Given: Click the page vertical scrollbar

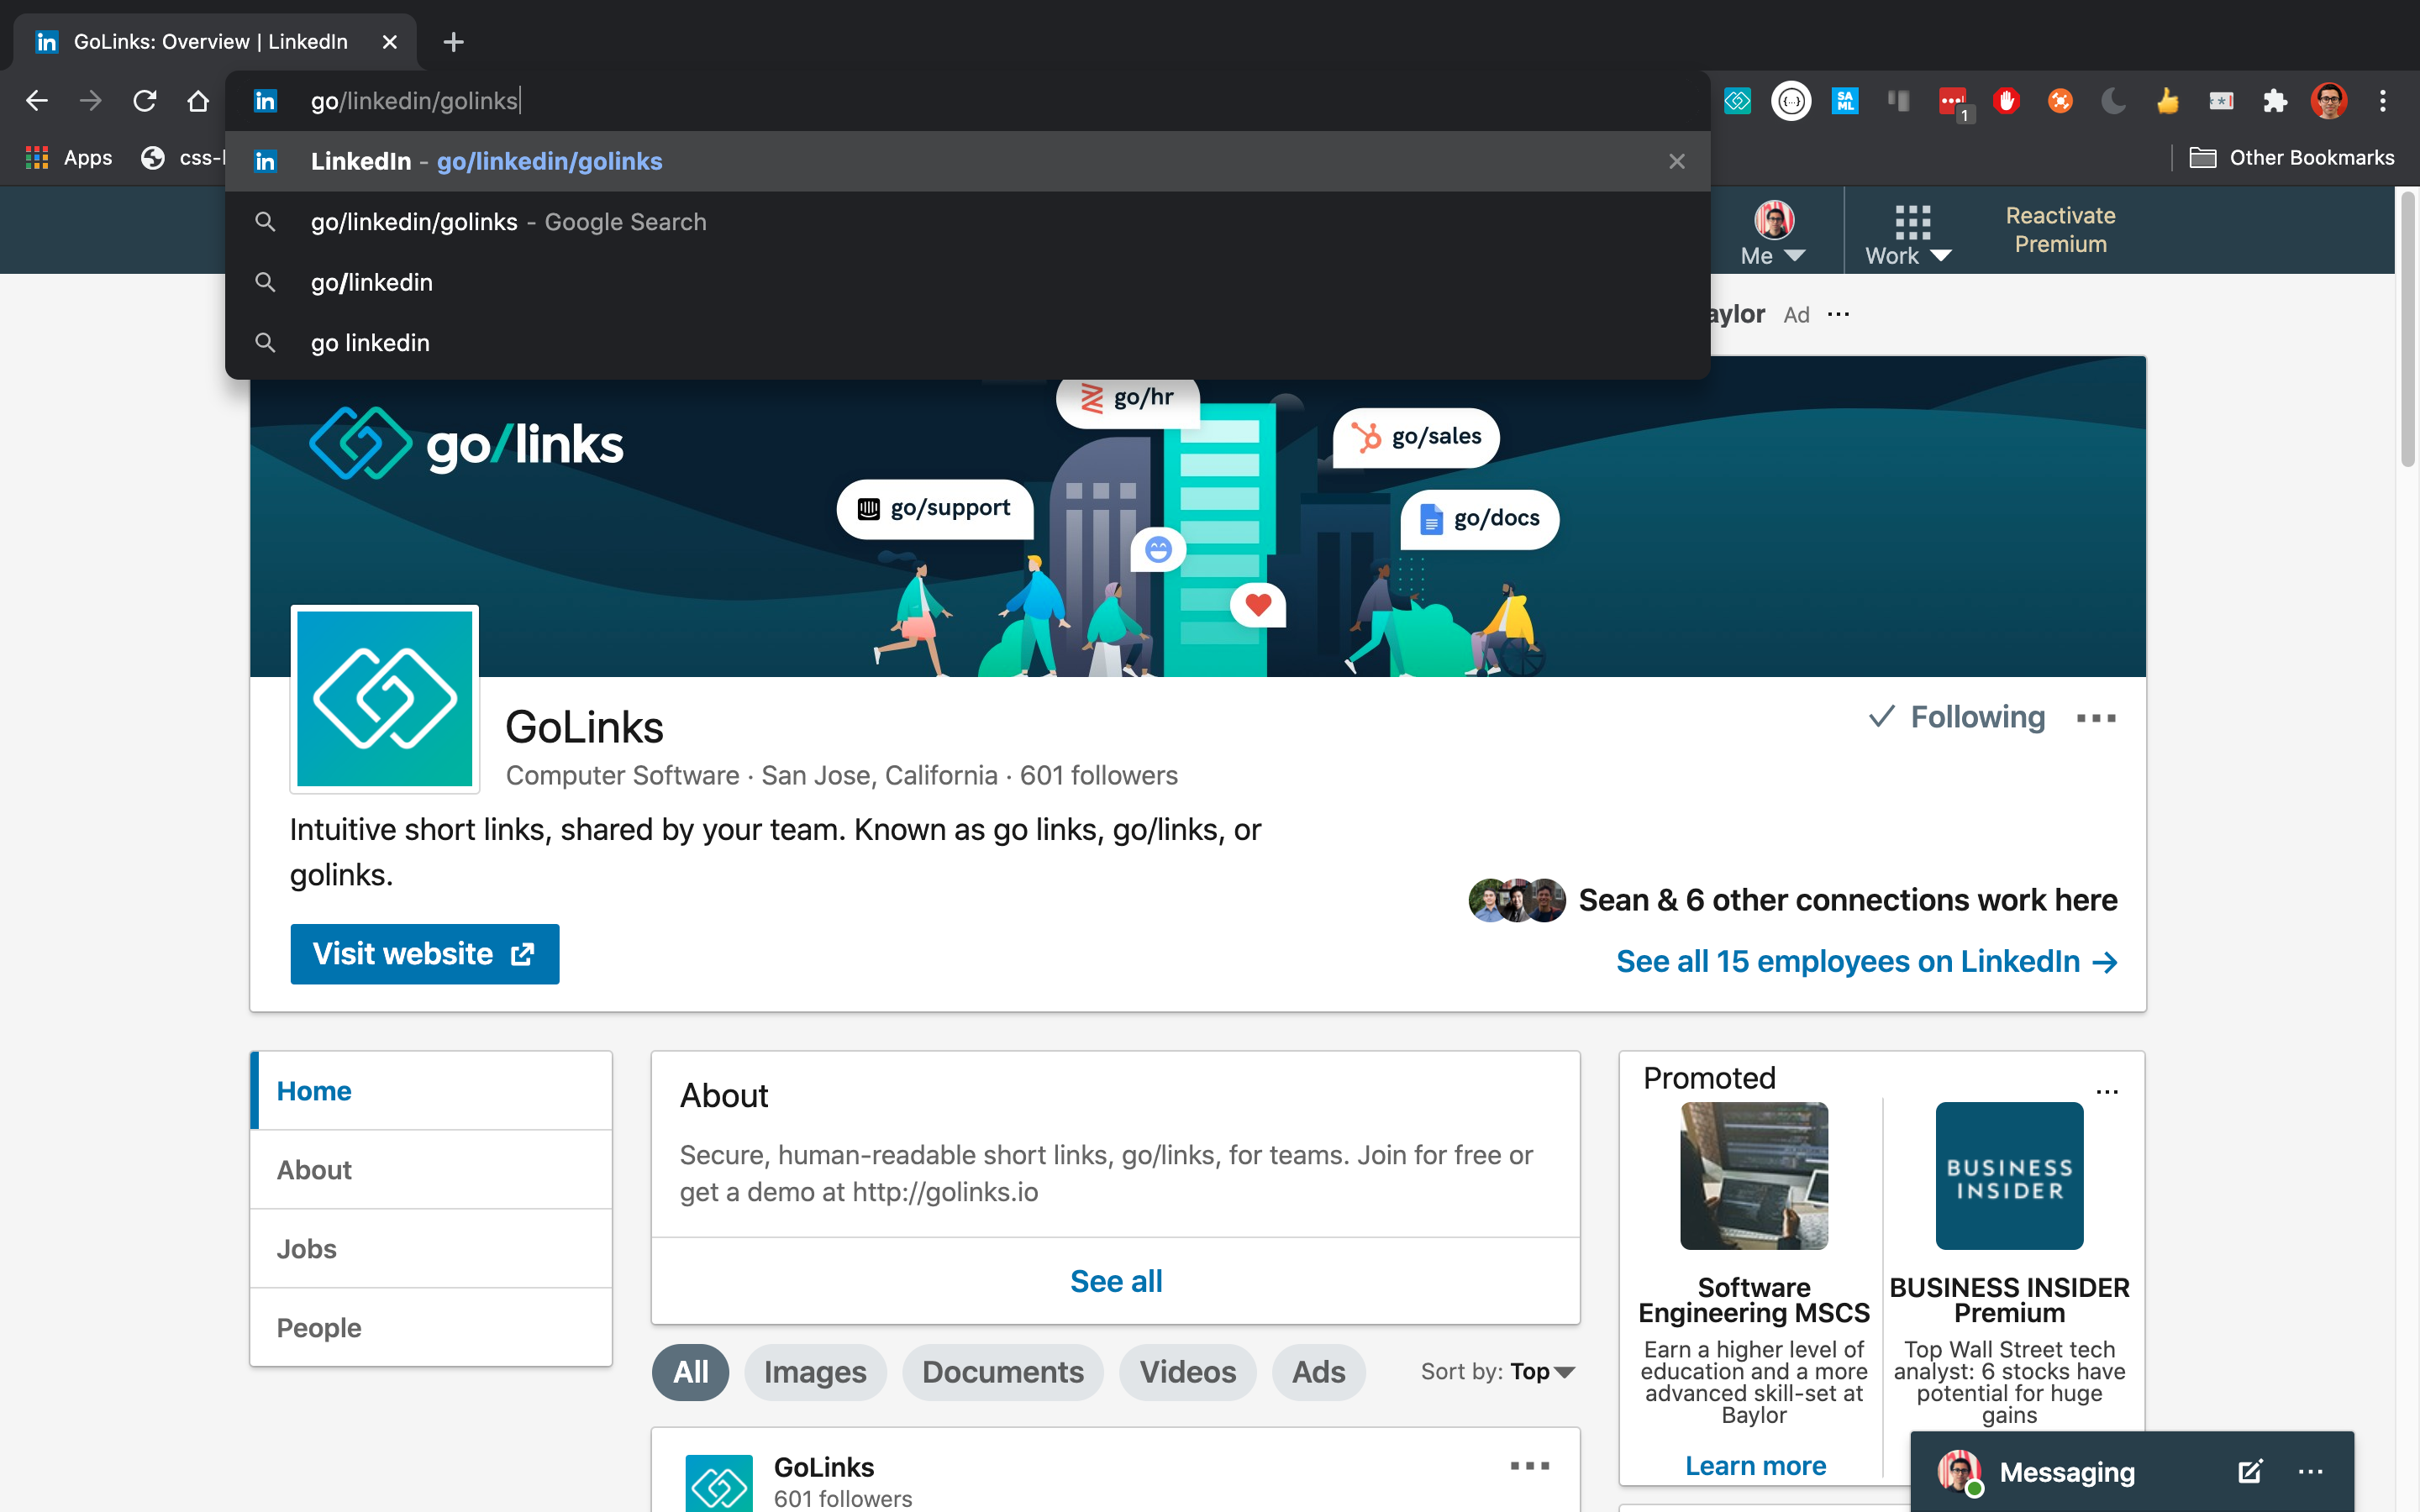Looking at the screenshot, I should click(x=2407, y=330).
